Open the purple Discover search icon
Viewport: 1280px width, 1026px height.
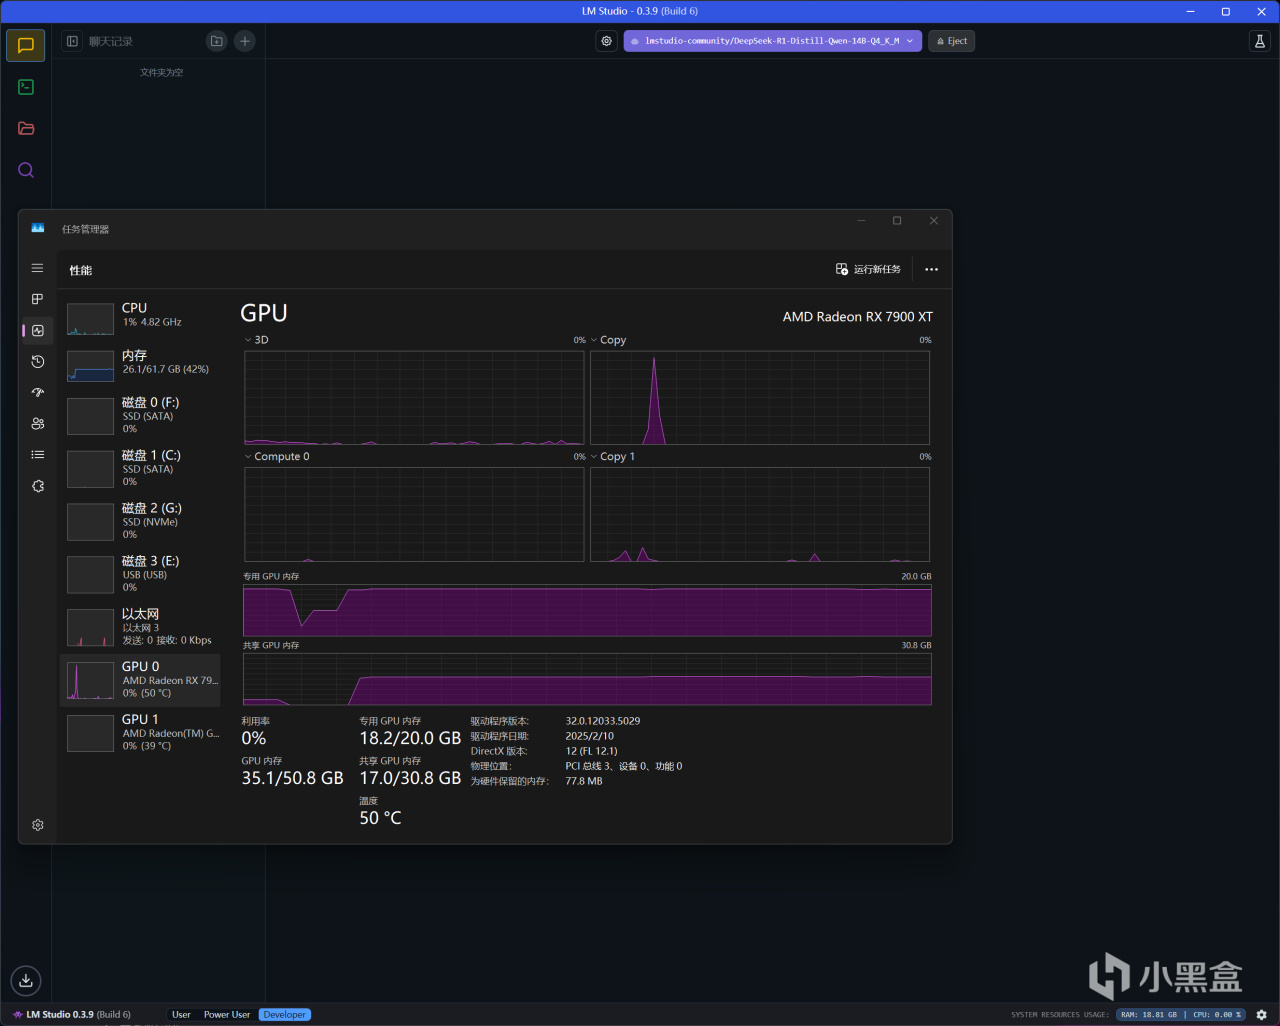coord(26,170)
